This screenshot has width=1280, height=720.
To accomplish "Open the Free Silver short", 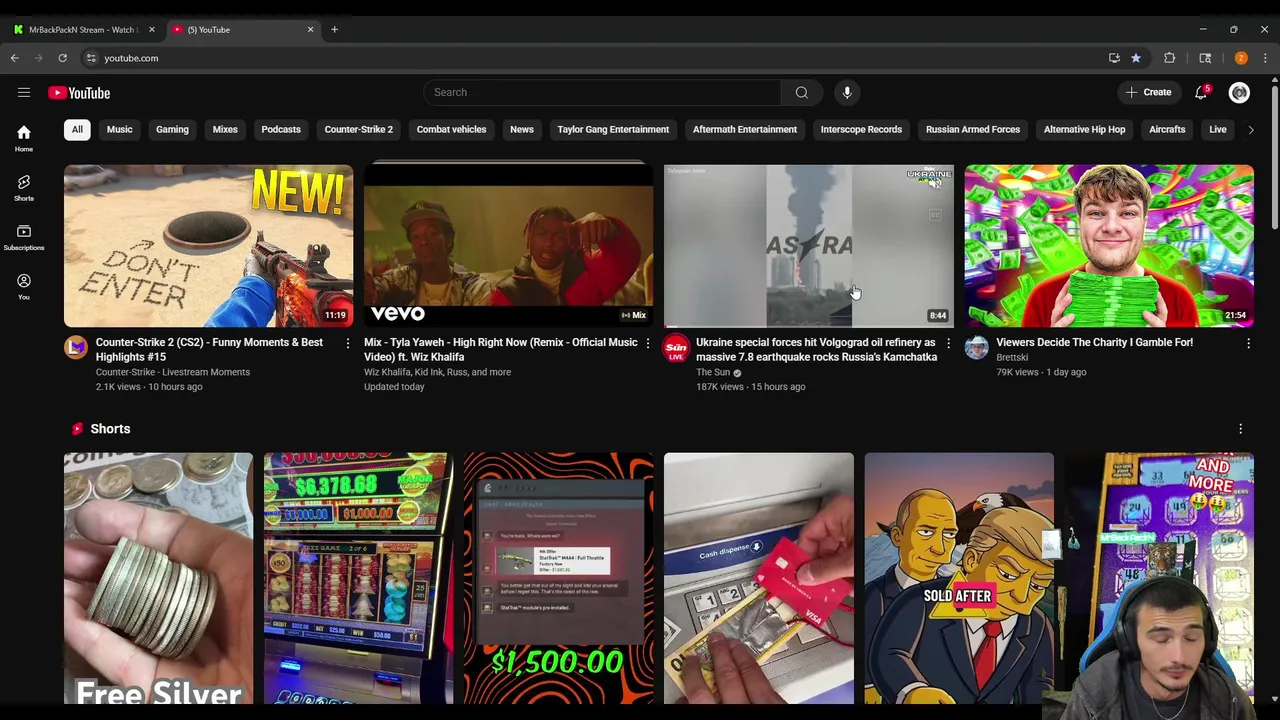I will click(x=158, y=578).
